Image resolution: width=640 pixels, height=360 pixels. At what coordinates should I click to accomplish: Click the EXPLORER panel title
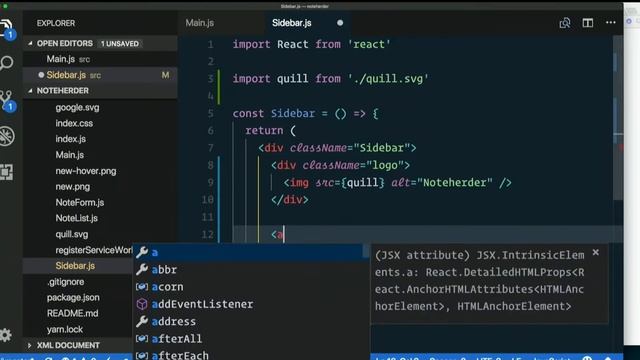pyautogui.click(x=56, y=23)
